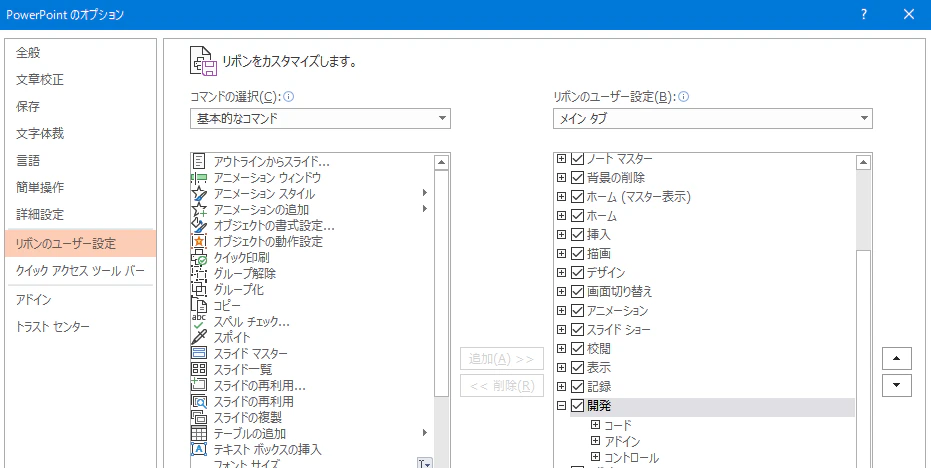
Task: Select the クイック印刷 printer icon
Action: pos(200,258)
